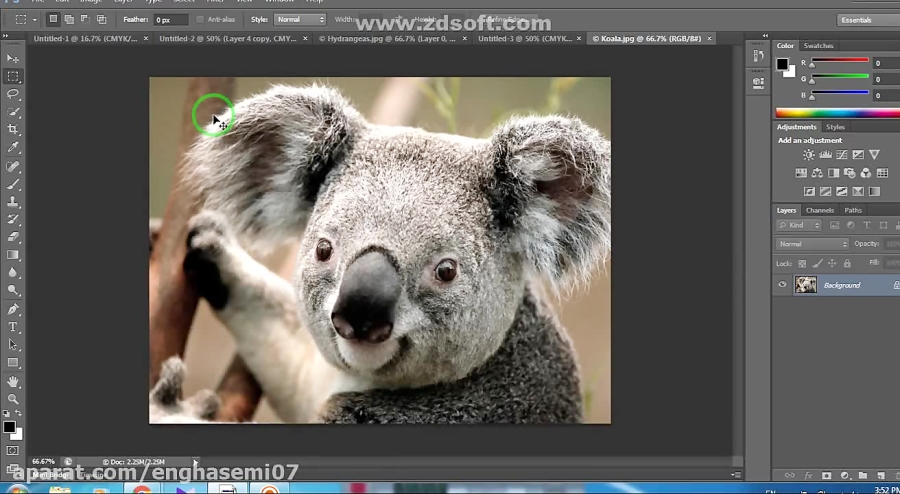Add a Photo Filter adjustment
Viewport: 900px width, 494px height.
click(x=849, y=173)
